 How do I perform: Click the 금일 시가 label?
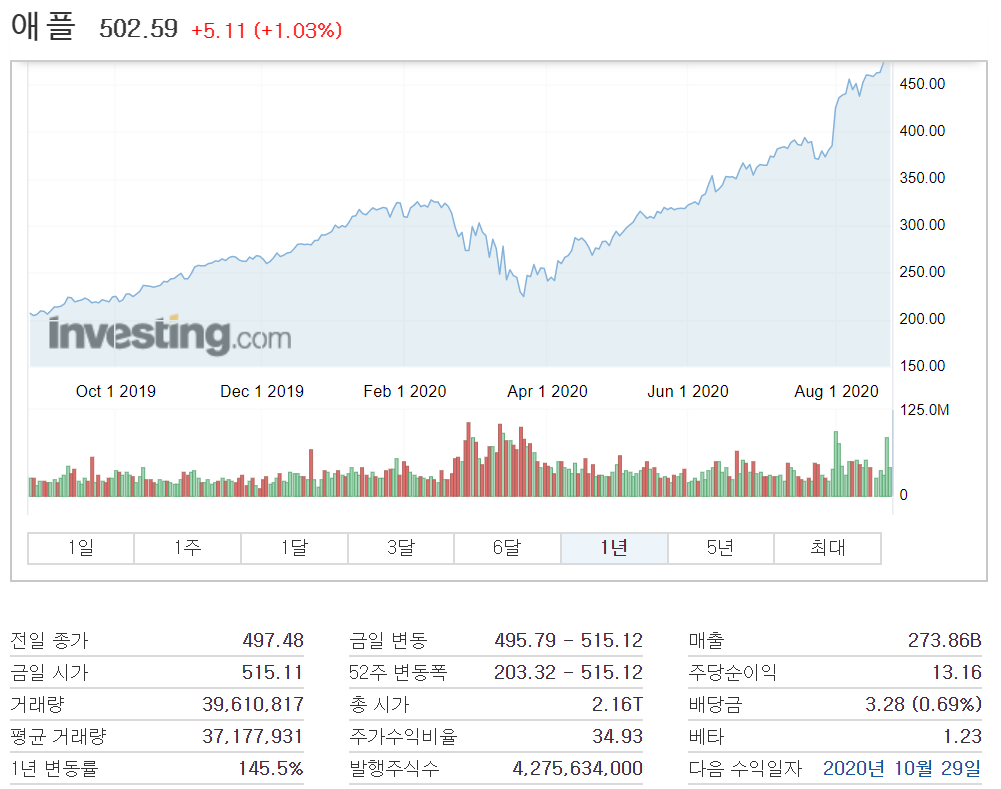pos(49,672)
